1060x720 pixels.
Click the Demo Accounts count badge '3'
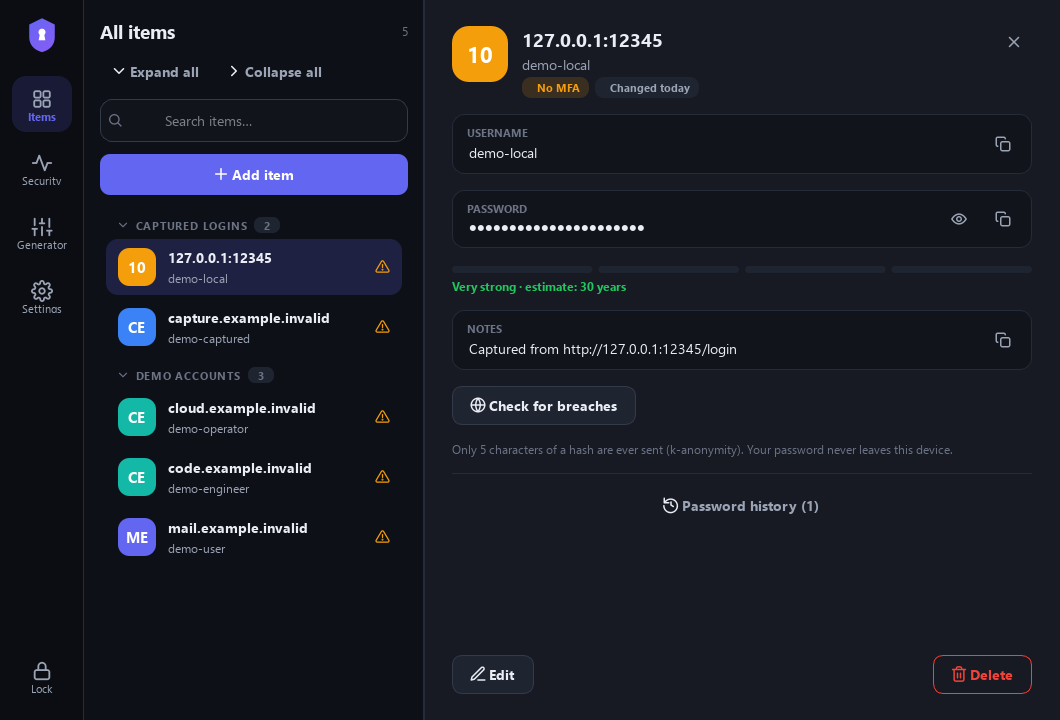pos(261,376)
